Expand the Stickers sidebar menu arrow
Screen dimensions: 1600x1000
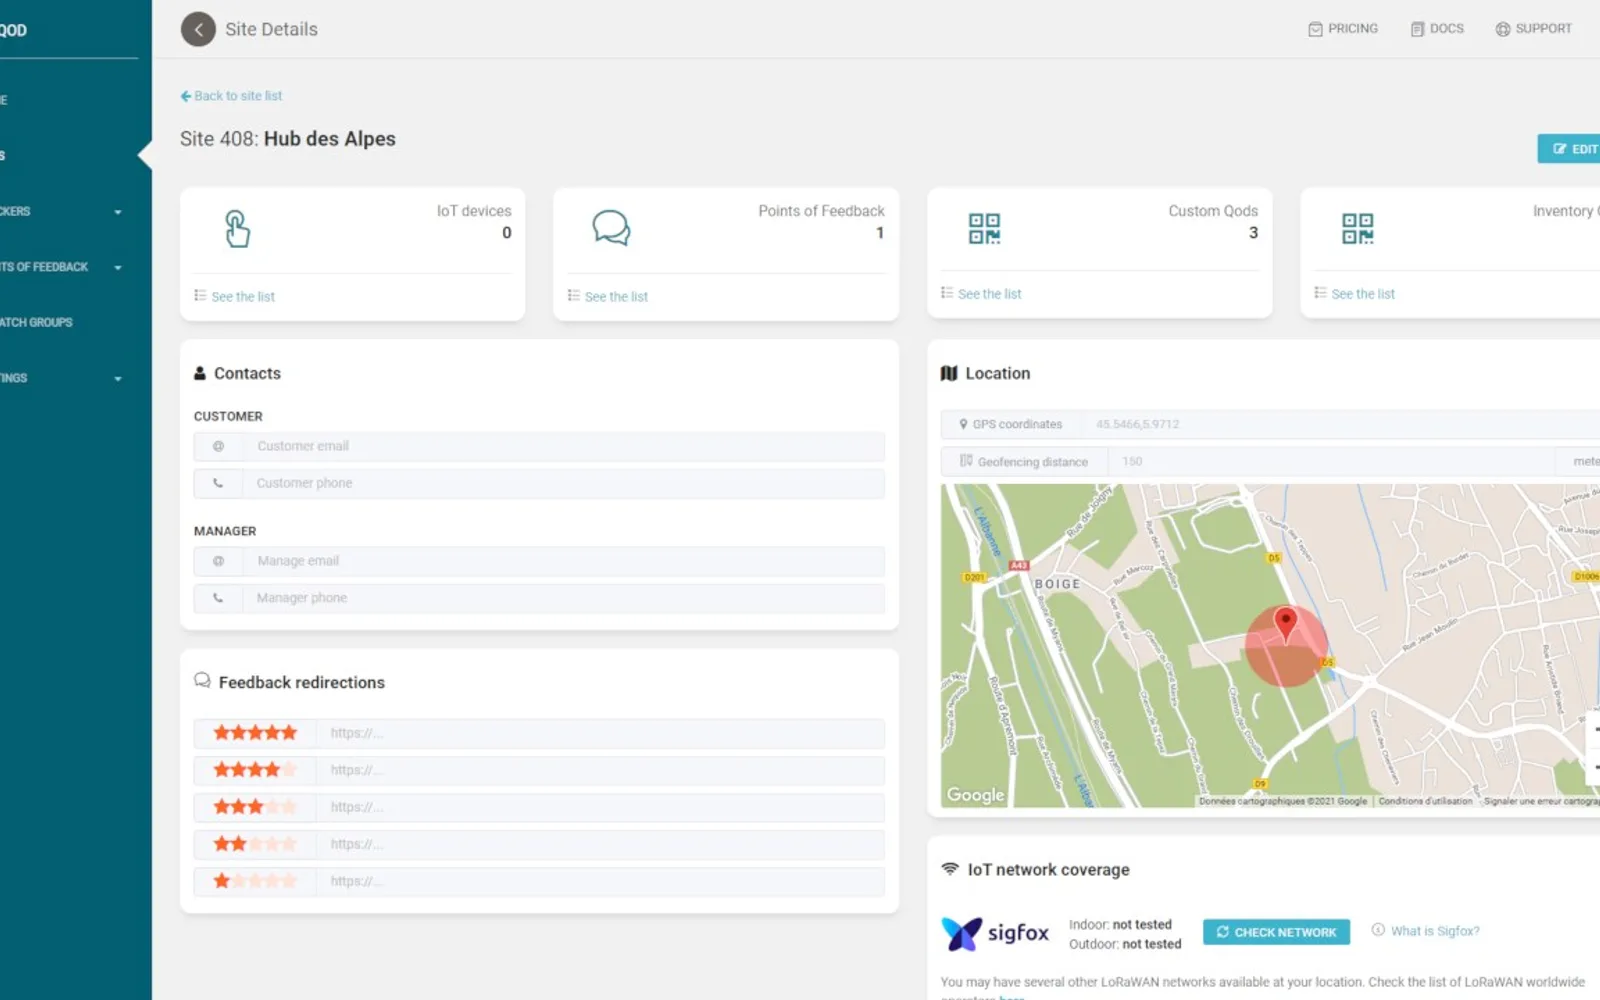point(118,212)
